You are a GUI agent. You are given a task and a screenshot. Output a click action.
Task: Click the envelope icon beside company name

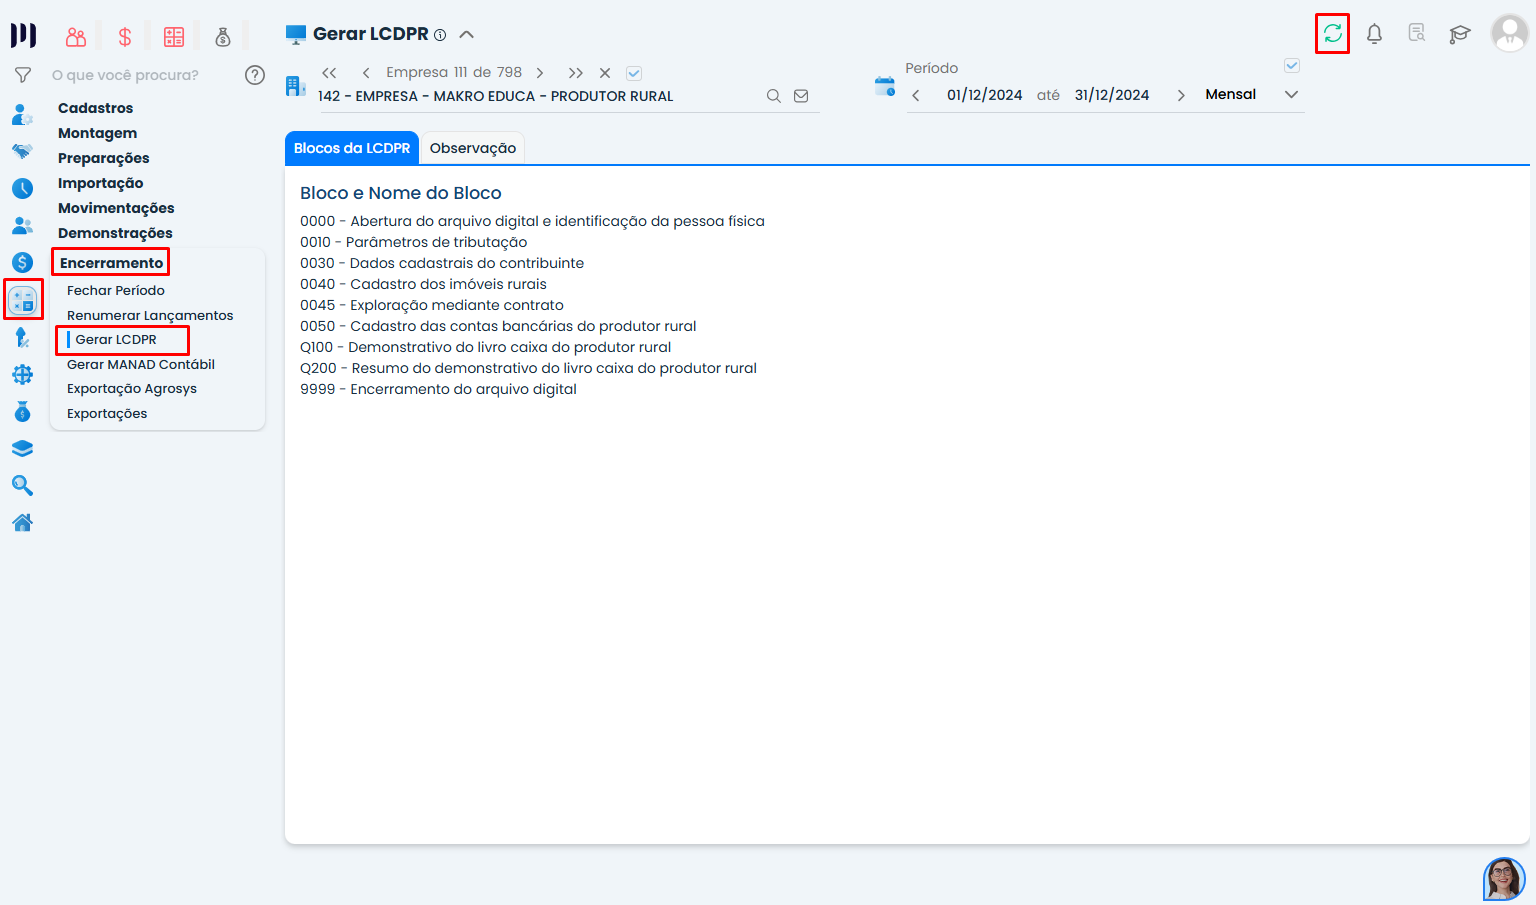coord(801,96)
